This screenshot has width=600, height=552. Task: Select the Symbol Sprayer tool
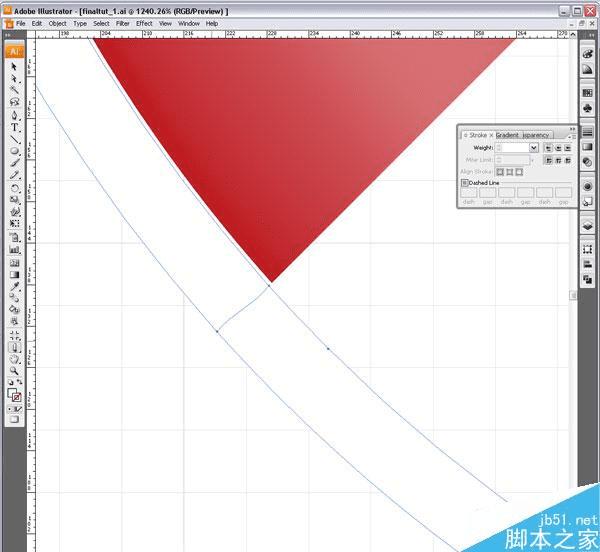click(x=14, y=237)
